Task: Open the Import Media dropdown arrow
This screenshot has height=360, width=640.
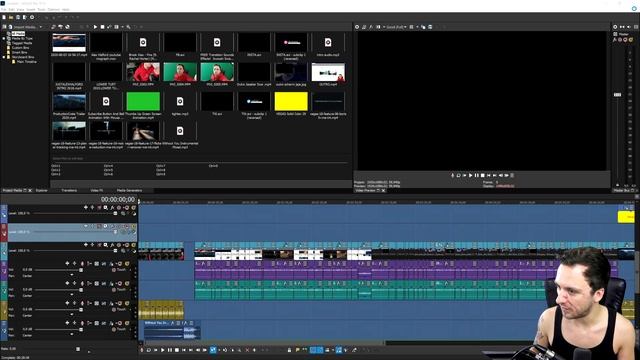Action: coord(40,27)
